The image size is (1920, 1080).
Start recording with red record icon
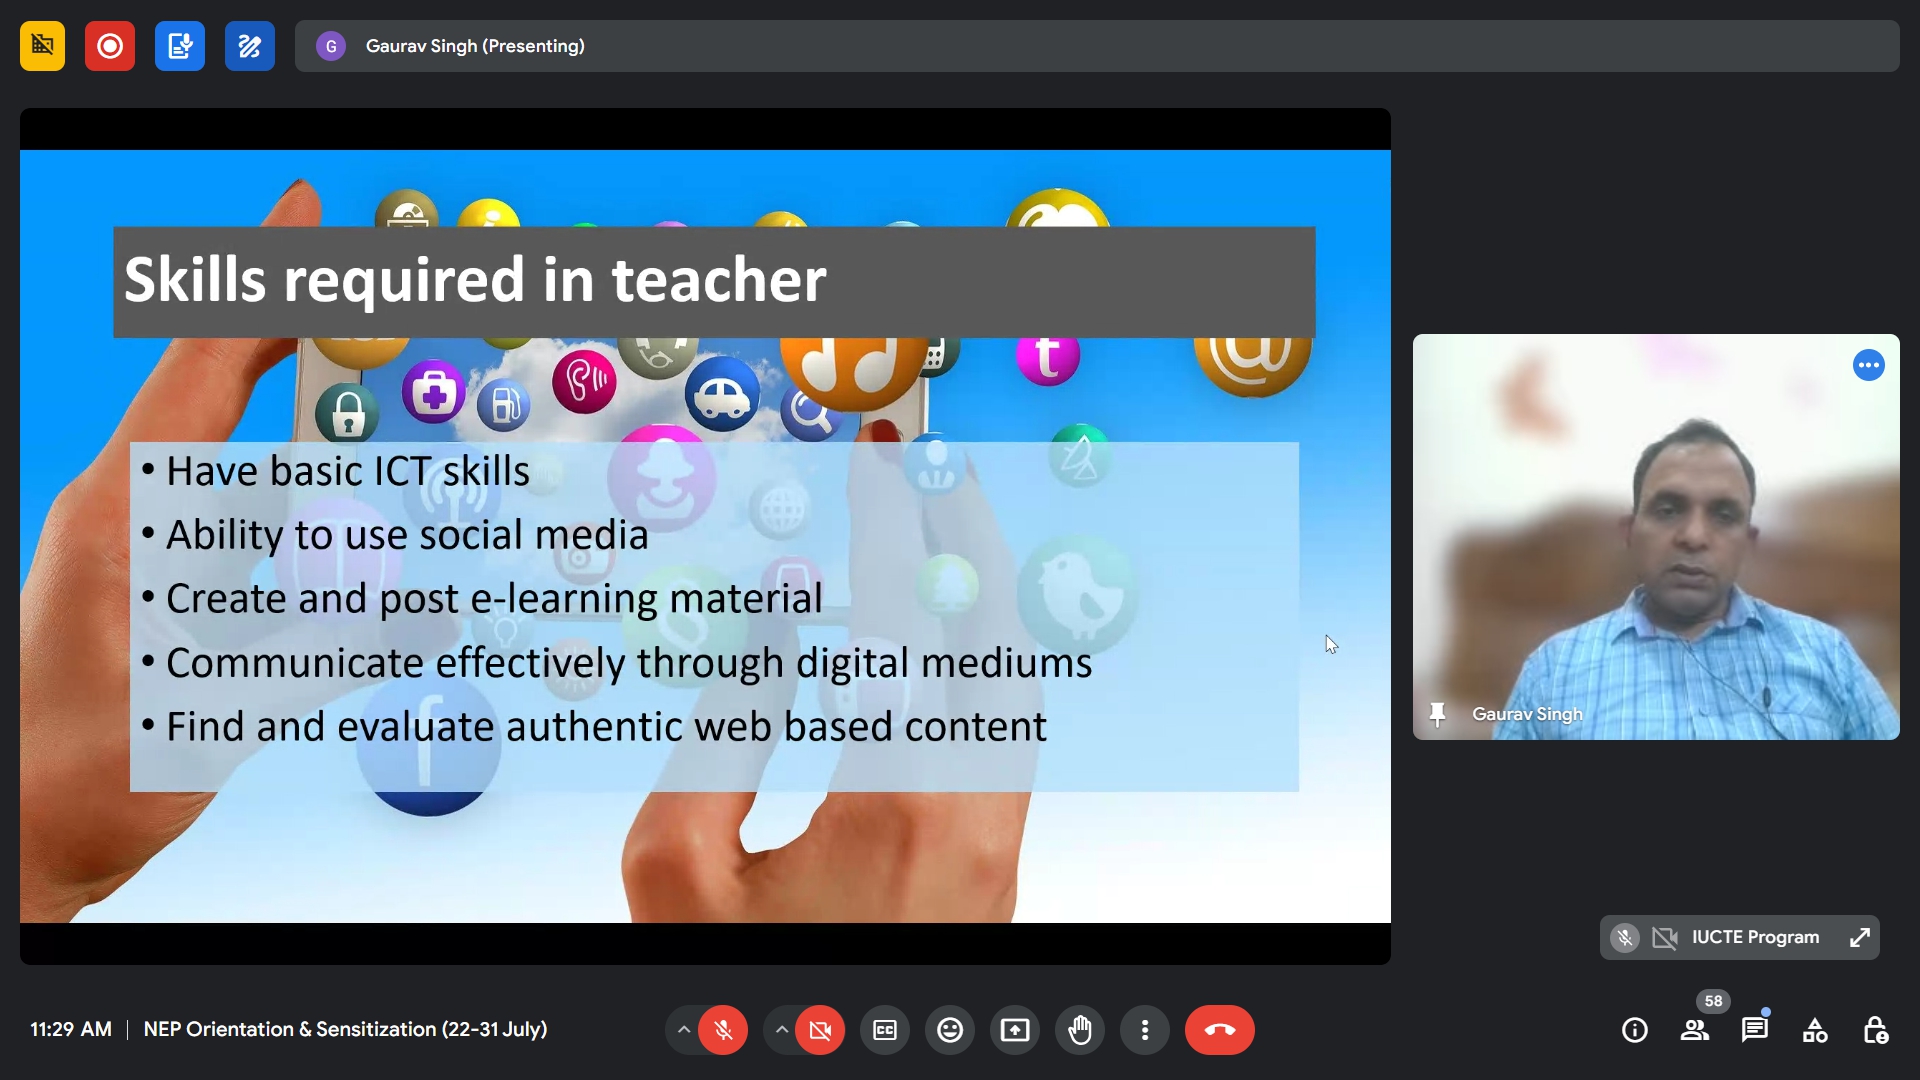coord(110,46)
